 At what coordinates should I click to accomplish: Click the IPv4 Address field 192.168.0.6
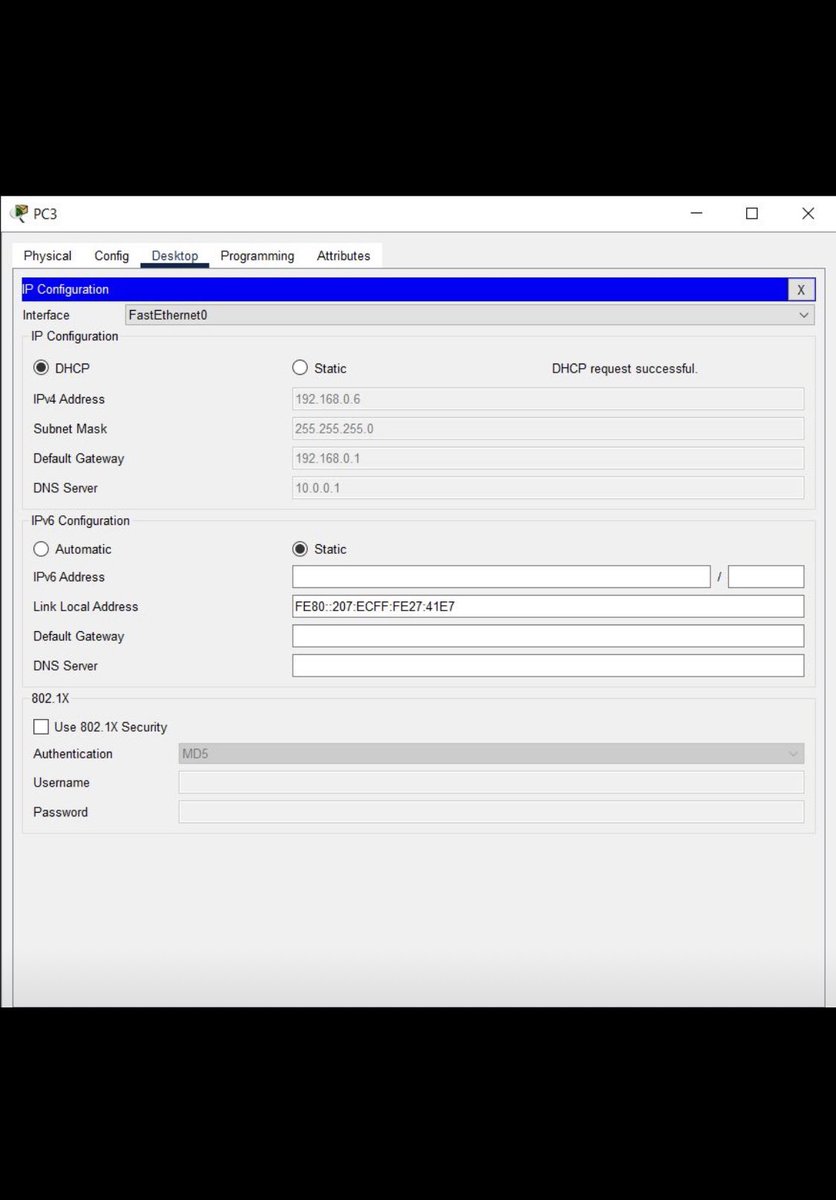pyautogui.click(x=548, y=399)
